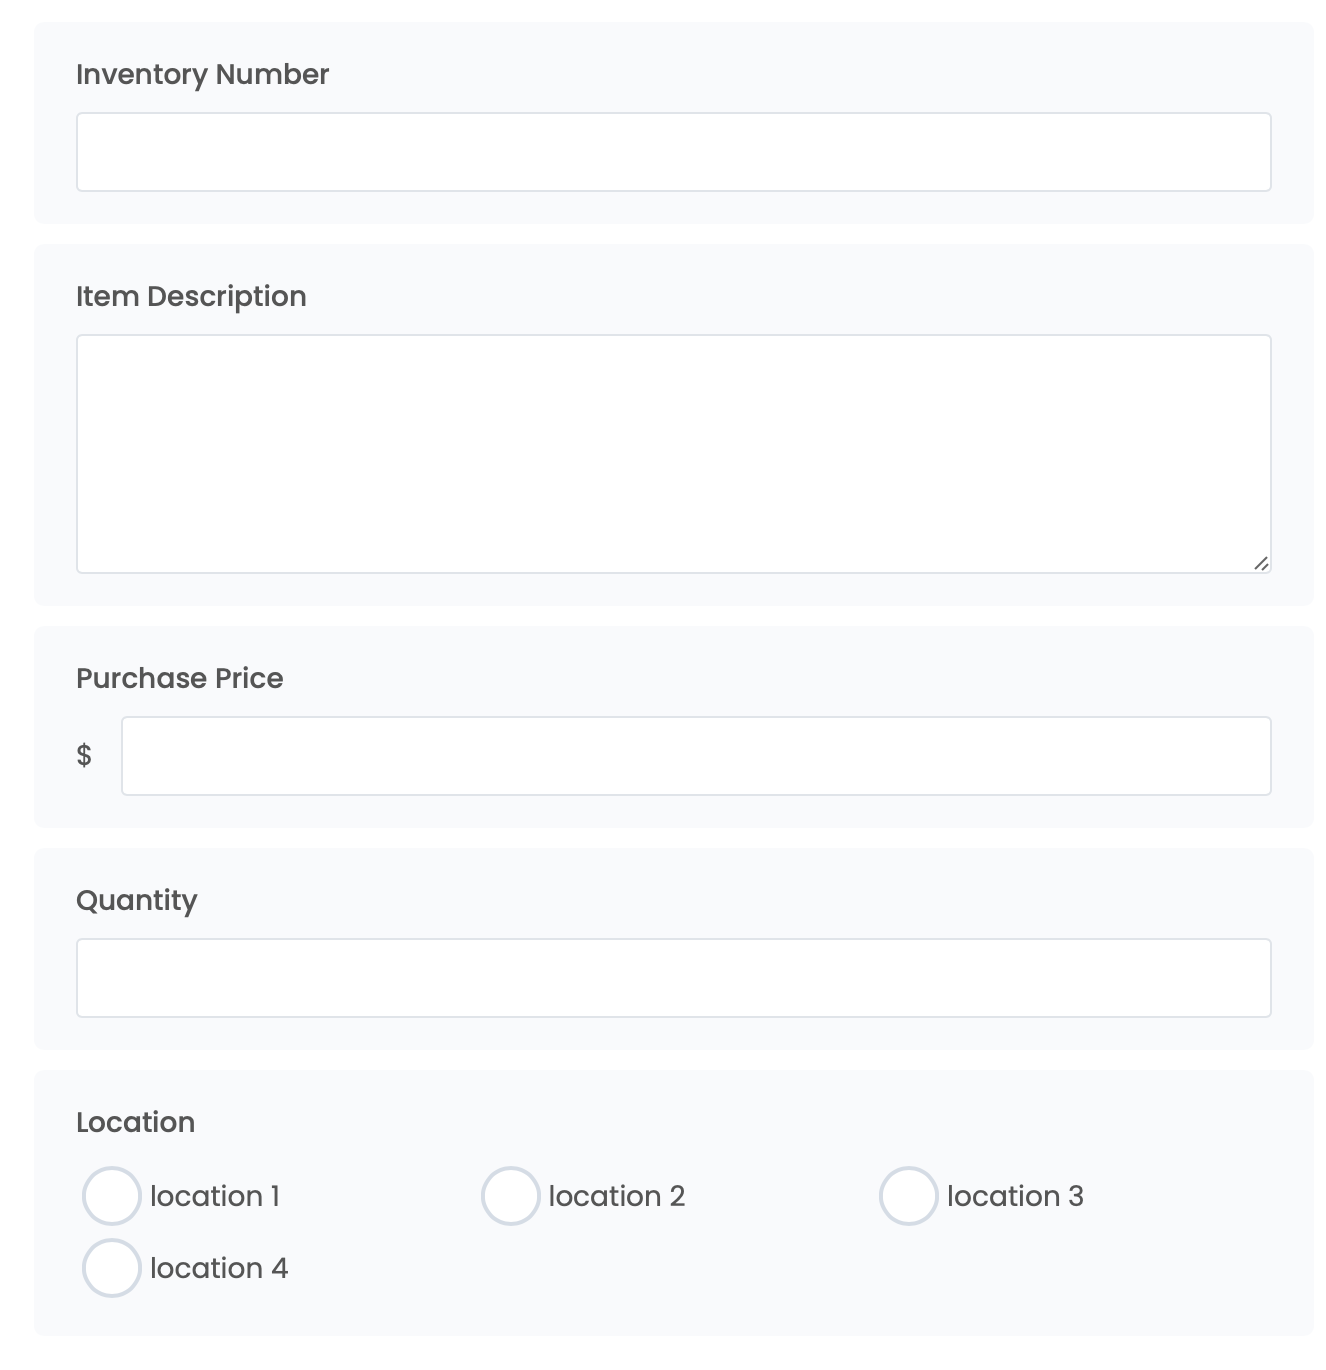1326x1370 pixels.
Task: Choose the location 2 radio circle
Action: coord(510,1196)
